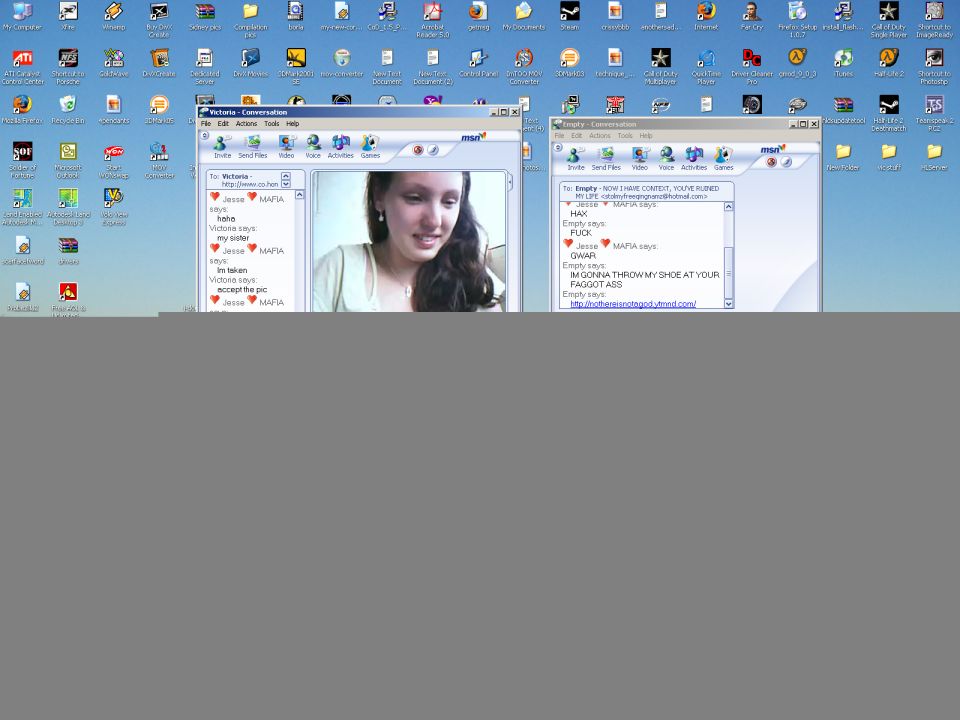
Task: Collapse toolbar arrow in Empty window
Action: pyautogui.click(x=558, y=148)
